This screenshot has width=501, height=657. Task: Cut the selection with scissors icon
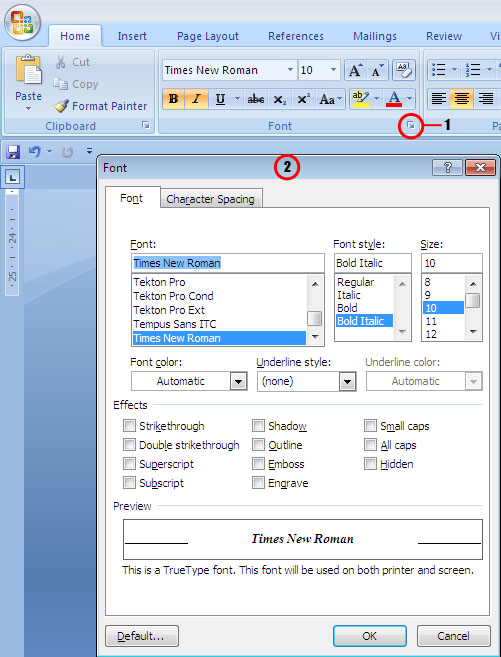click(60, 62)
